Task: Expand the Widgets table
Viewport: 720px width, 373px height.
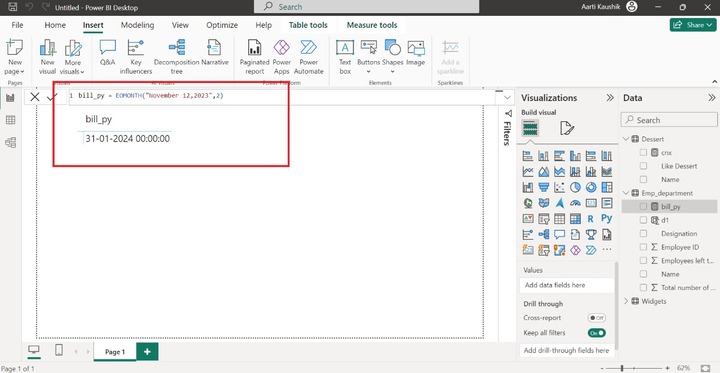Action: click(626, 301)
